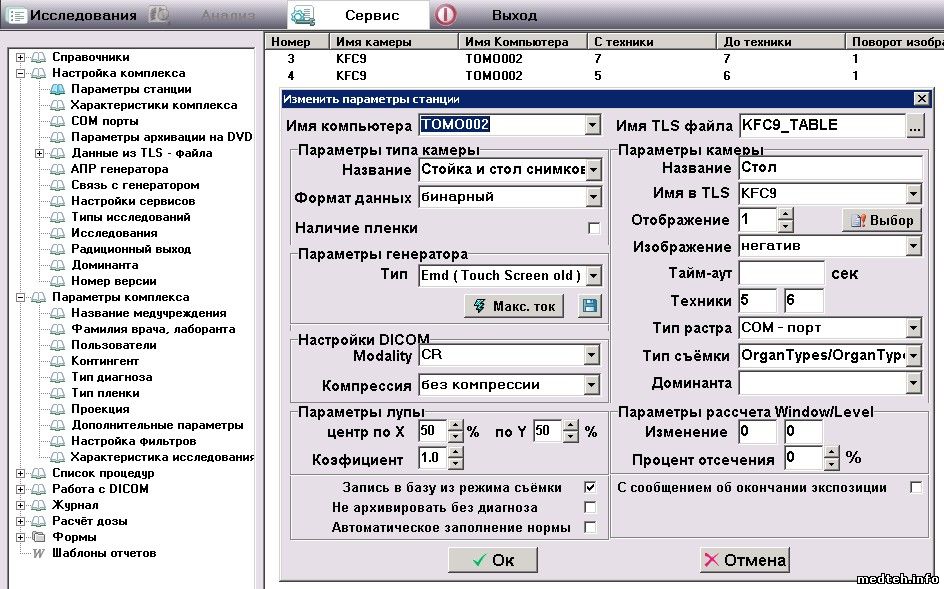The image size is (944, 589).
Task: Click the Исследования list icon in toolbar
Action: [17, 15]
